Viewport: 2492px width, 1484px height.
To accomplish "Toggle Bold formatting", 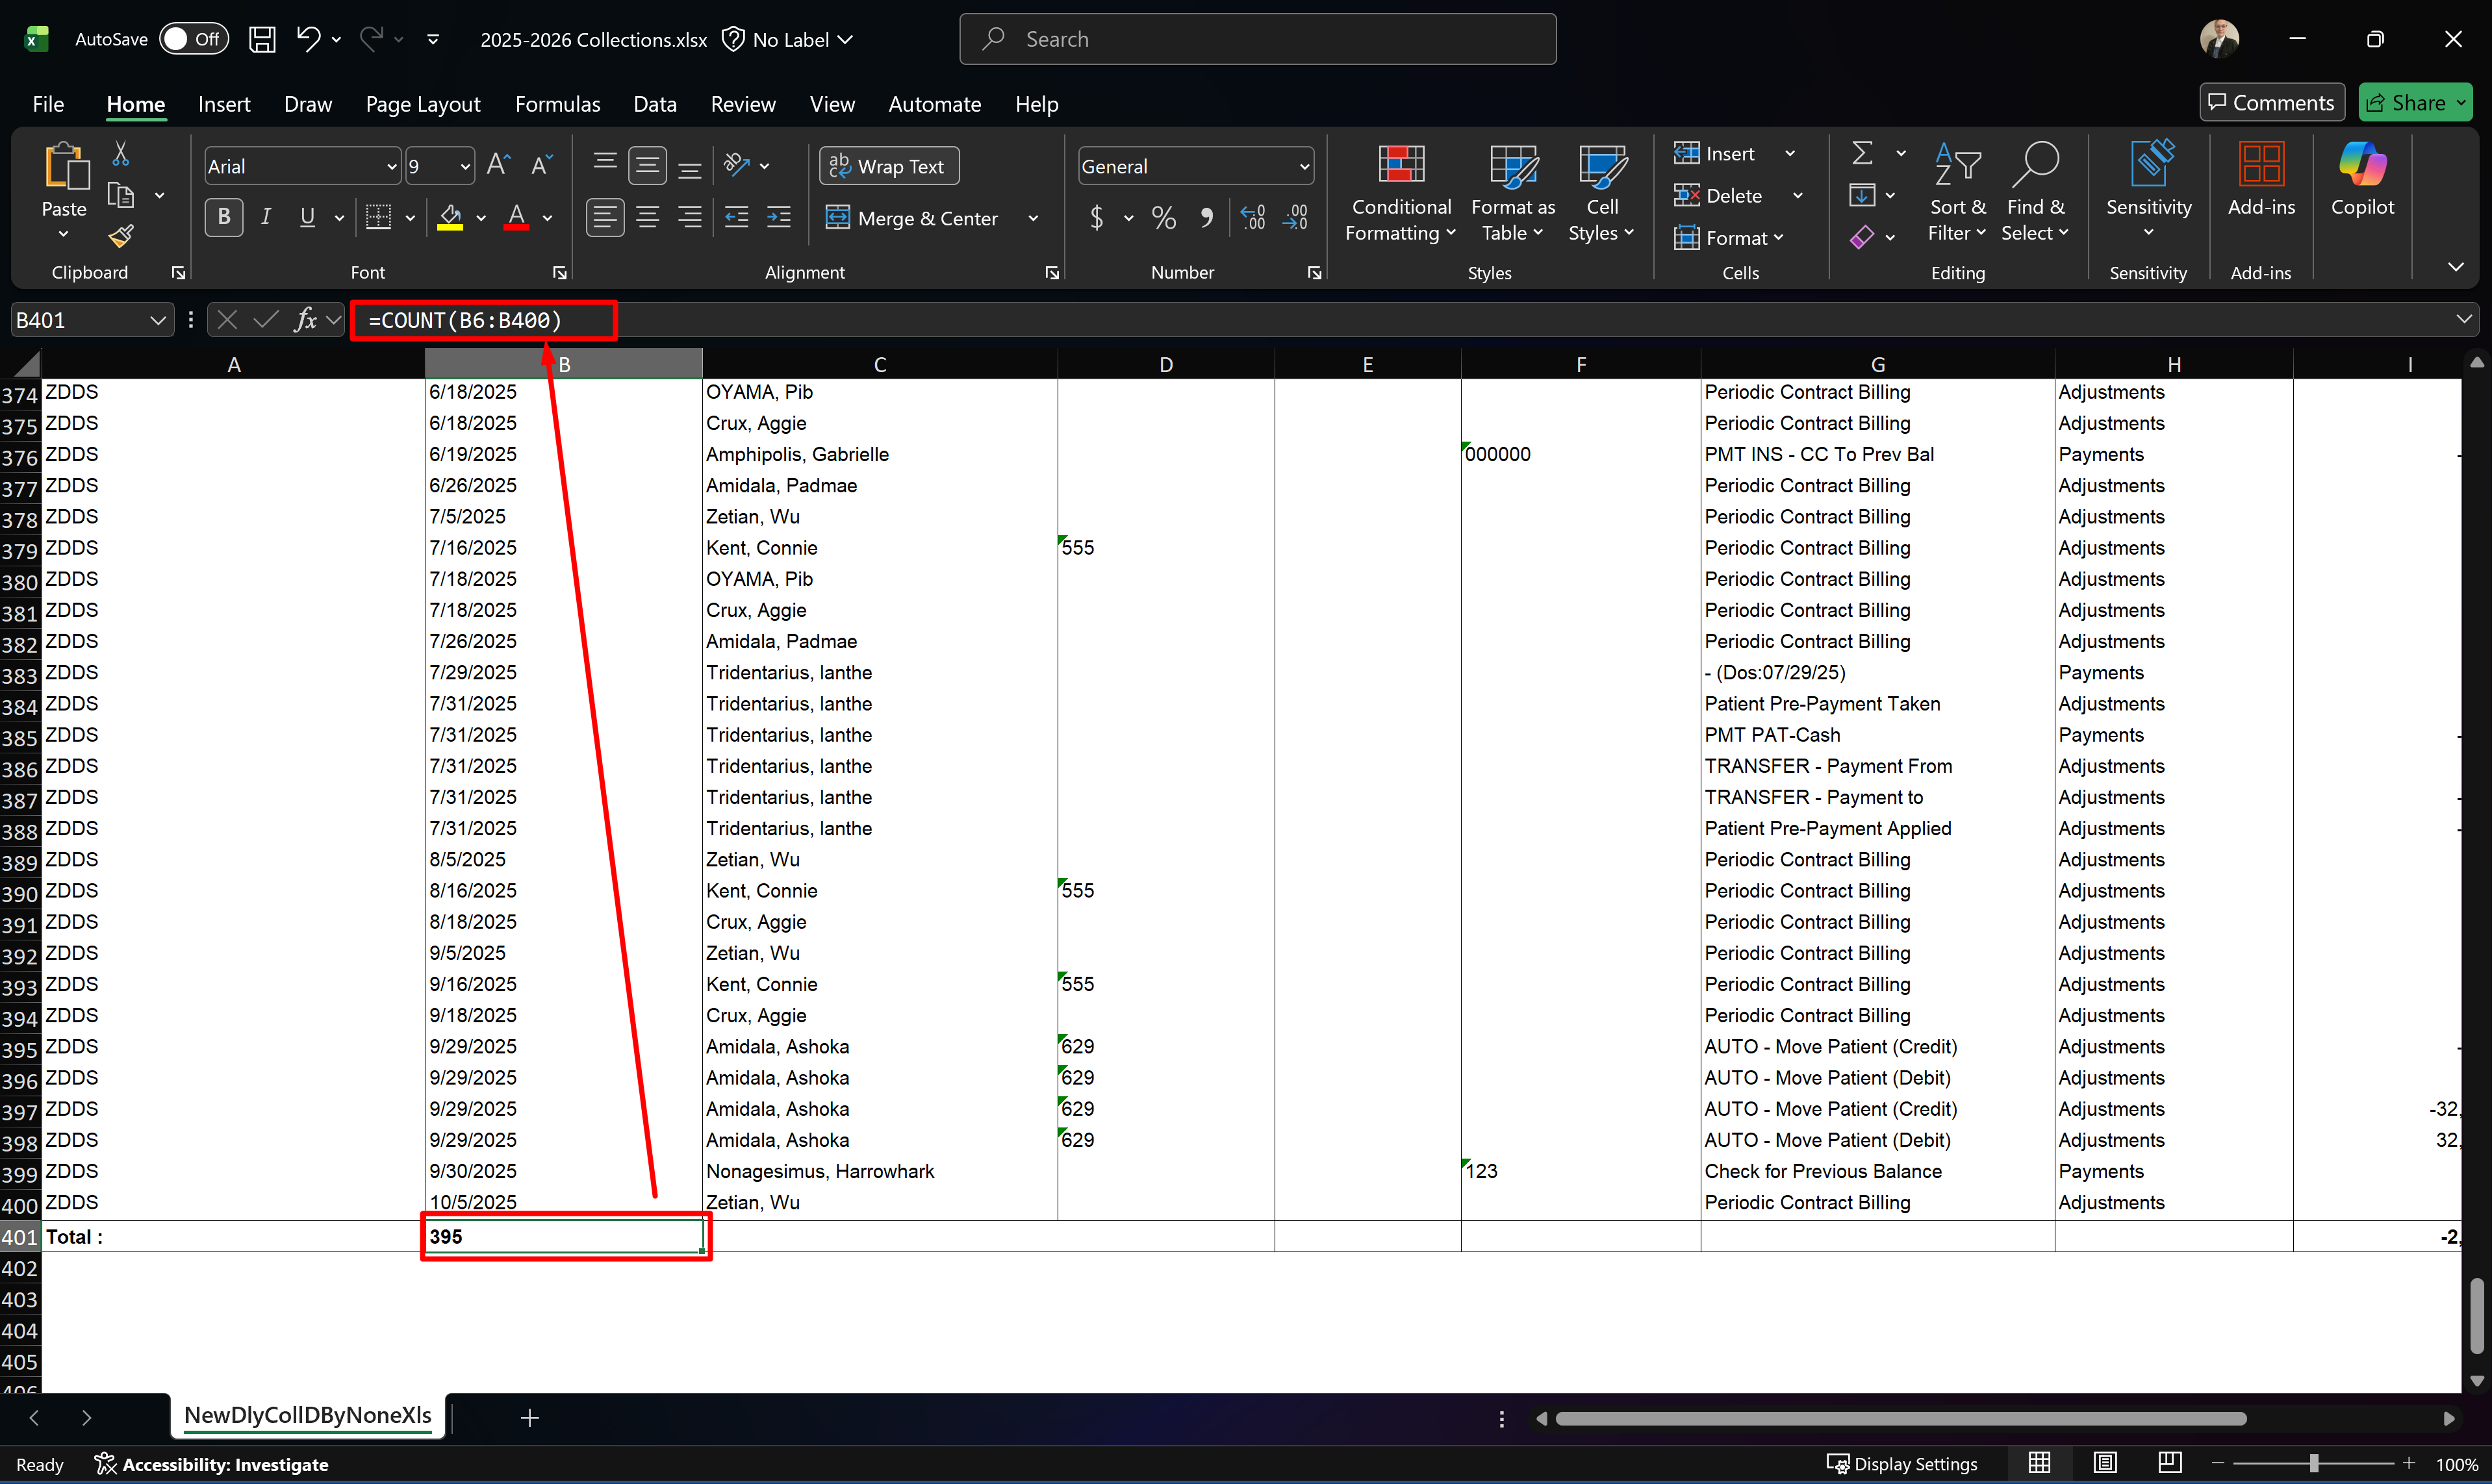I will [224, 217].
